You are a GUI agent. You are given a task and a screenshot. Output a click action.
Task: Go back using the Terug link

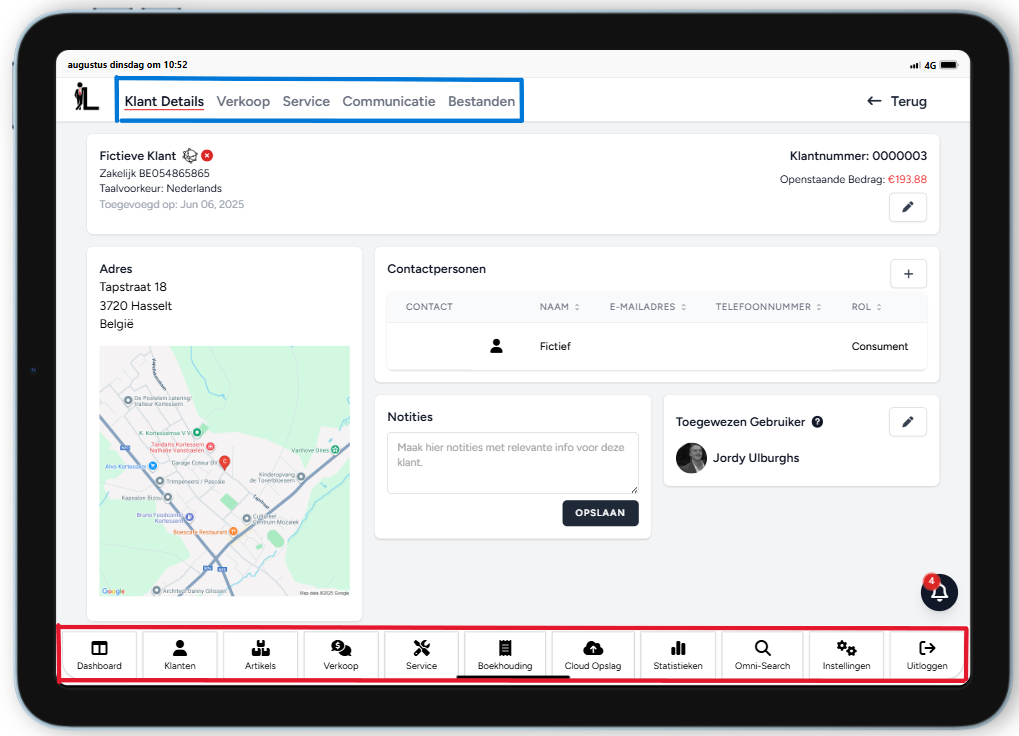896,101
